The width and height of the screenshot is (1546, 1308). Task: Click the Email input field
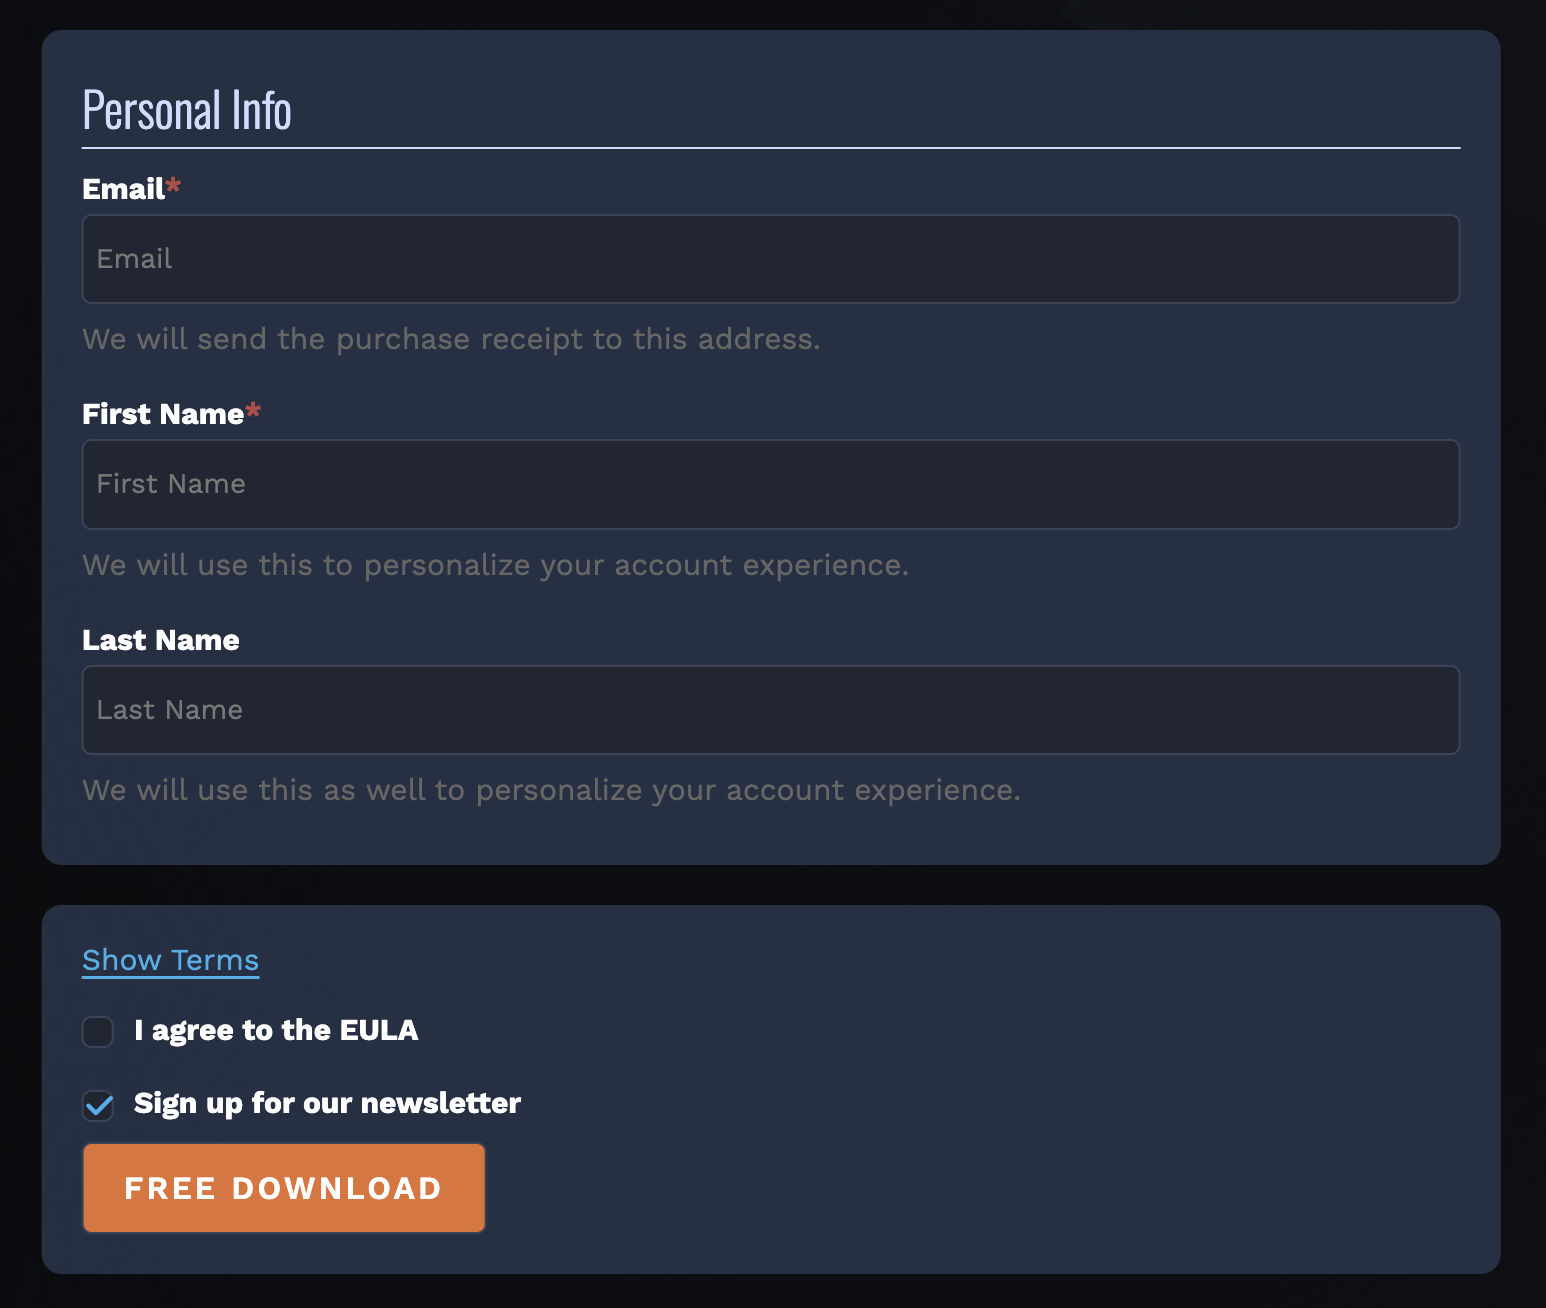pos(770,259)
